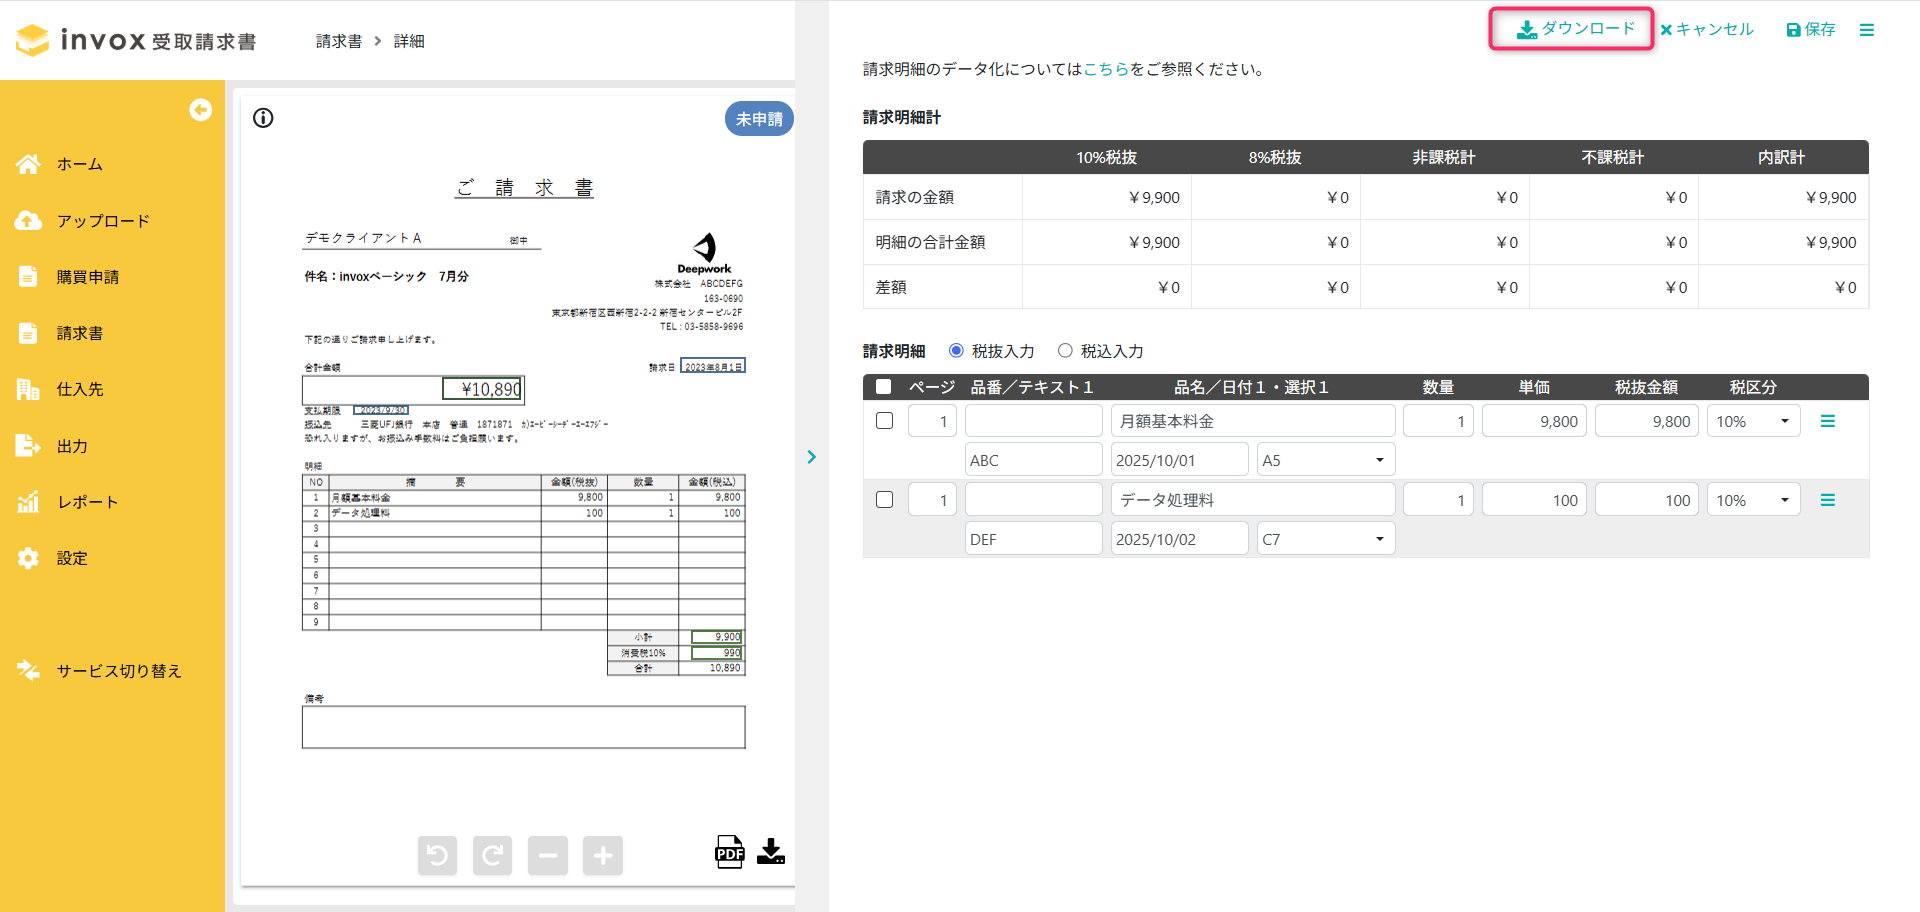Click the download icon below the preview
This screenshot has height=912, width=1920.
[x=771, y=852]
